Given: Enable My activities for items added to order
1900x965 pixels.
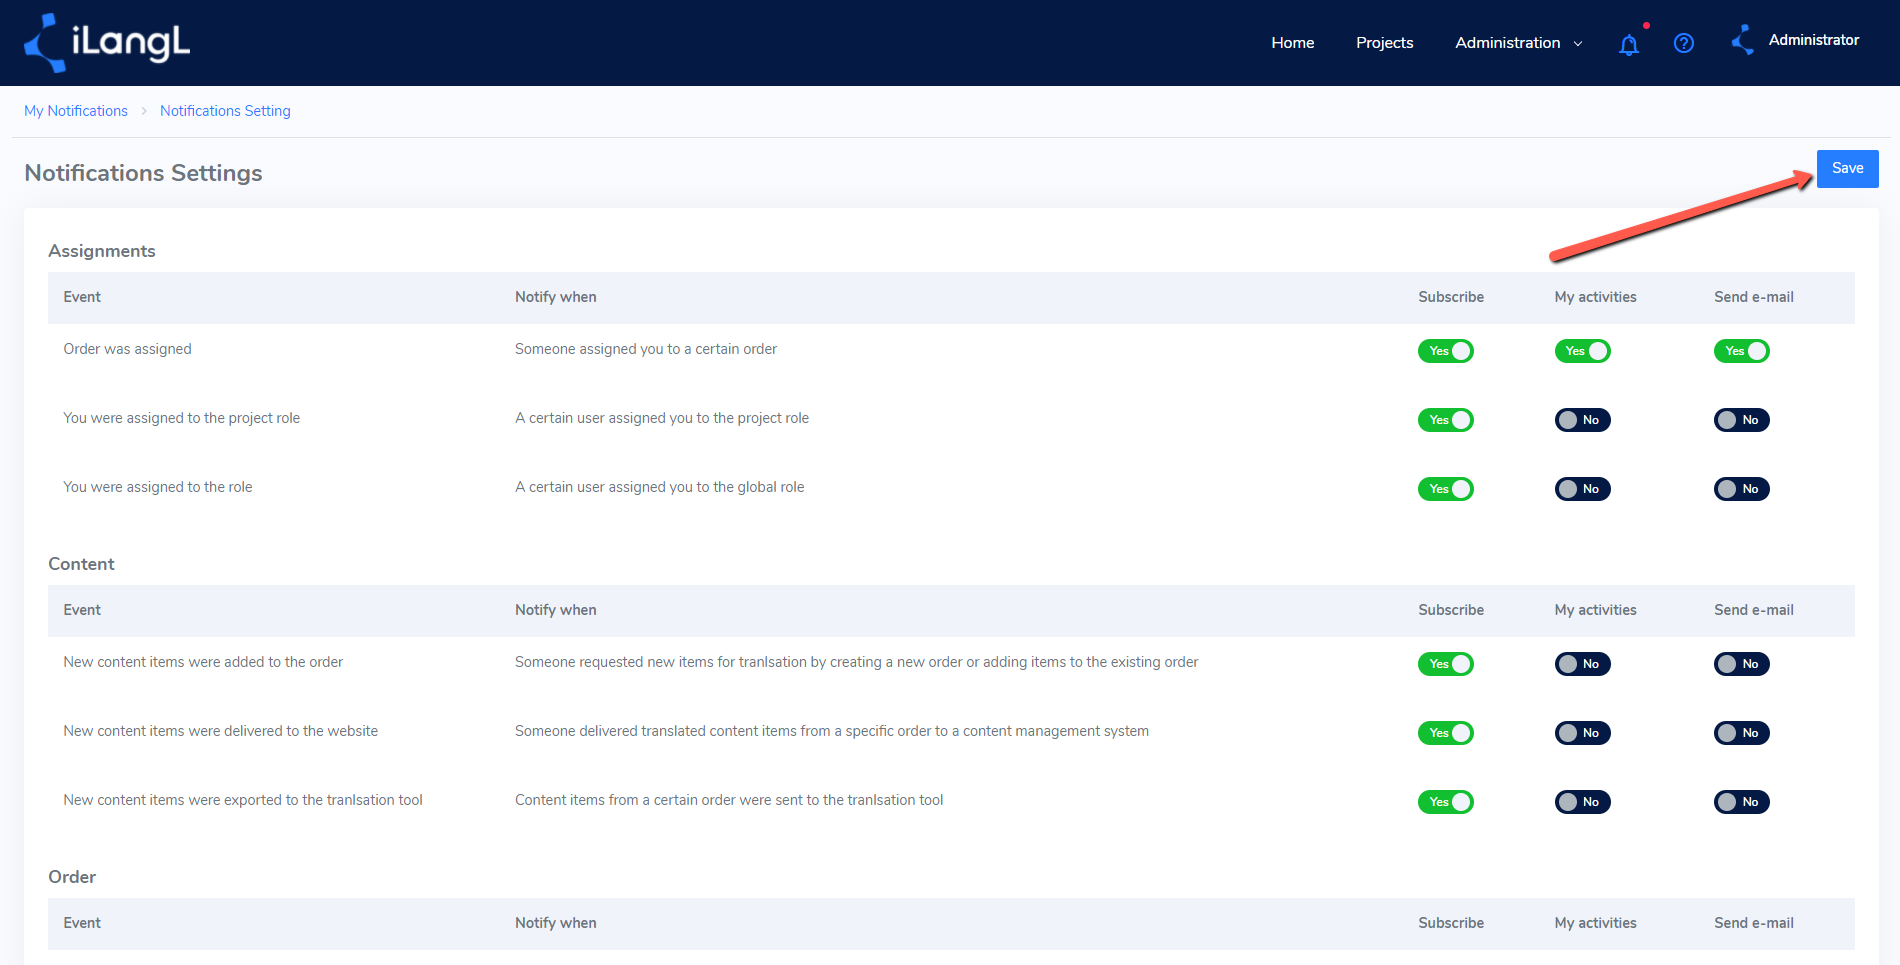Looking at the screenshot, I should 1582,664.
